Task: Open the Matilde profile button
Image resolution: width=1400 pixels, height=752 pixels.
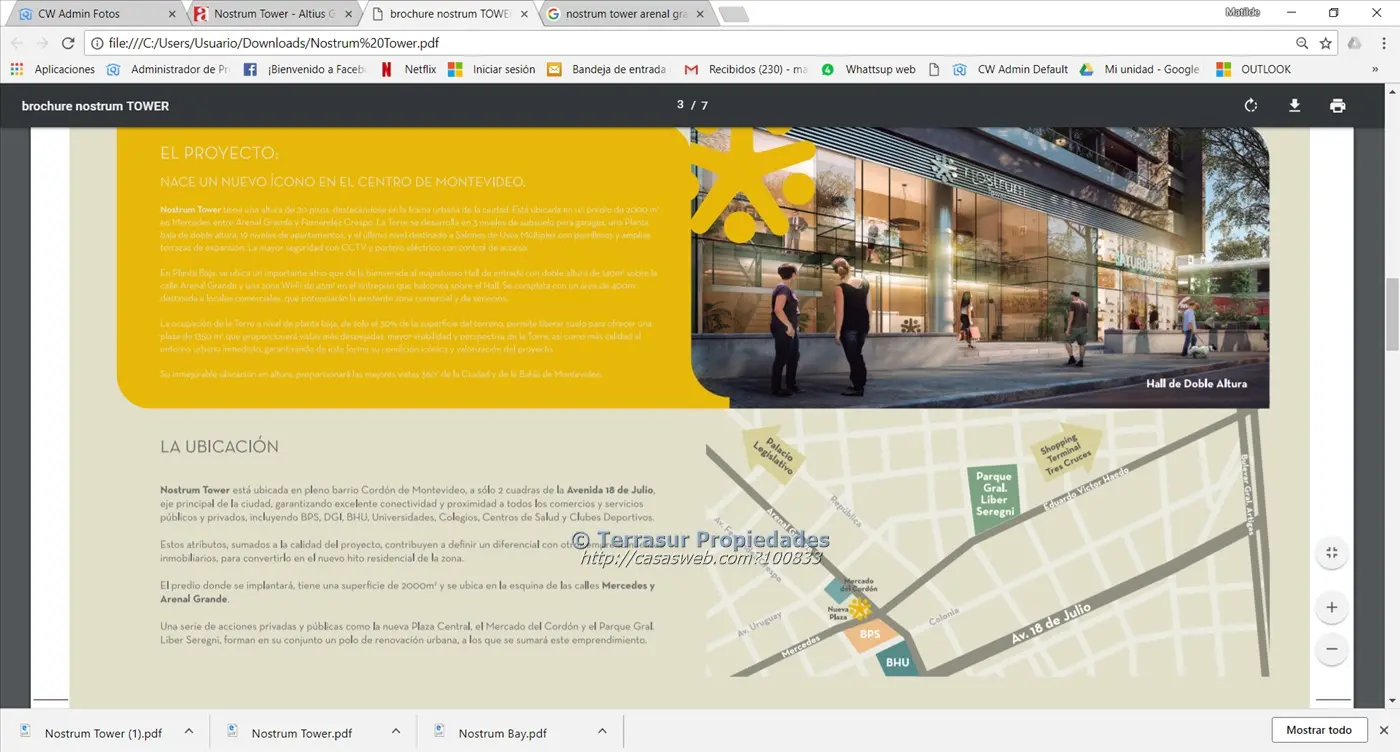Action: [1242, 12]
